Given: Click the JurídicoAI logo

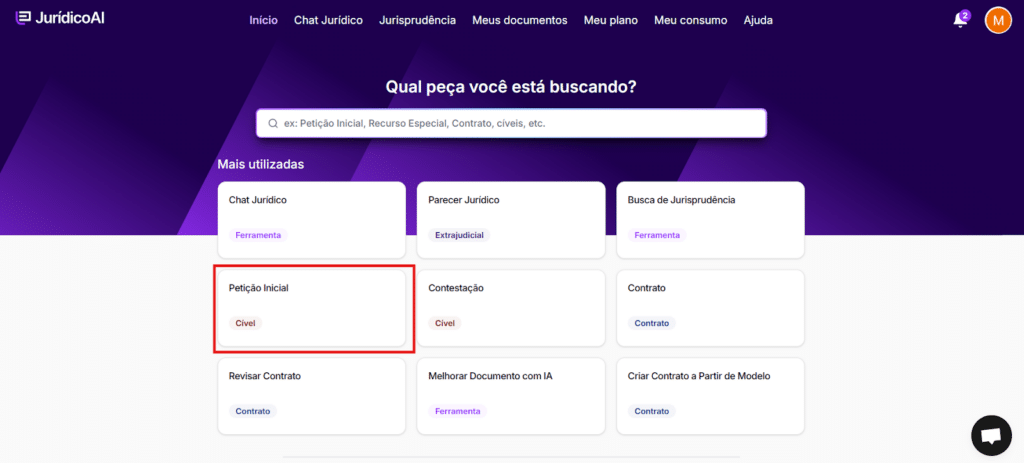Looking at the screenshot, I should pyautogui.click(x=61, y=20).
